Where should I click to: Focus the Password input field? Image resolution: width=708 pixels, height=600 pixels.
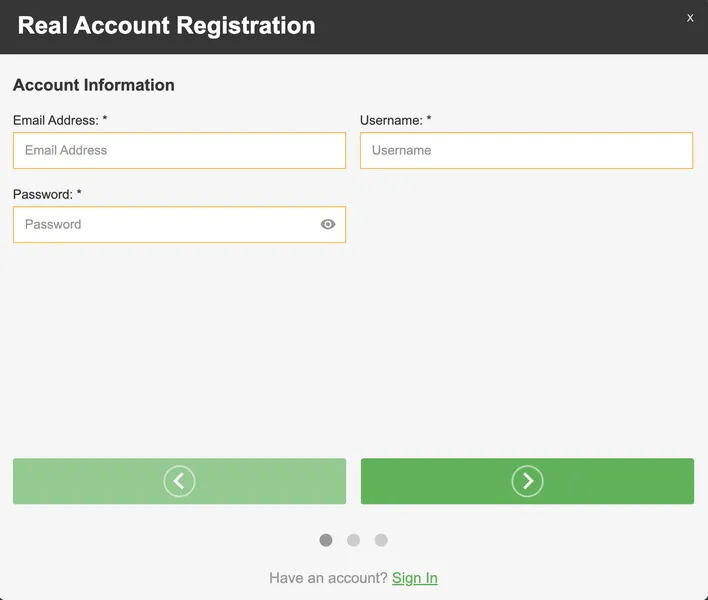click(x=165, y=225)
